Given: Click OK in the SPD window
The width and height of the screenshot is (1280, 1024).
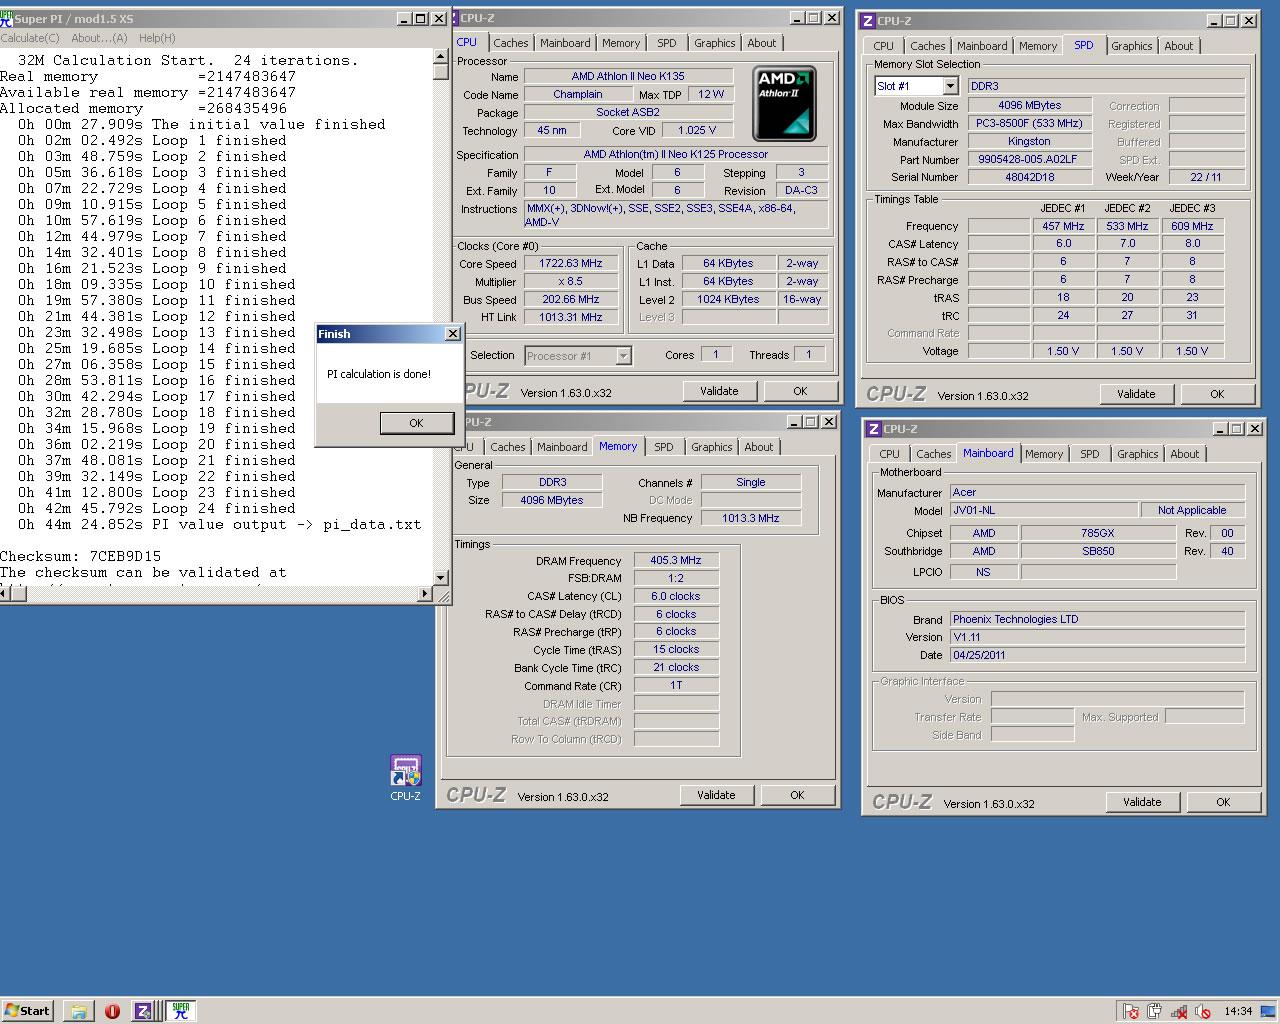Looking at the screenshot, I should point(1217,394).
